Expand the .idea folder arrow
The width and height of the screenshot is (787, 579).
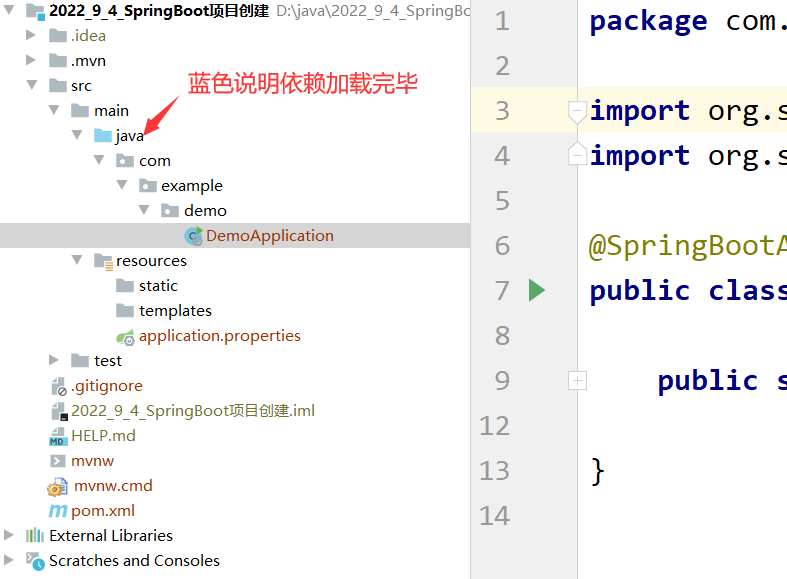click(x=31, y=35)
